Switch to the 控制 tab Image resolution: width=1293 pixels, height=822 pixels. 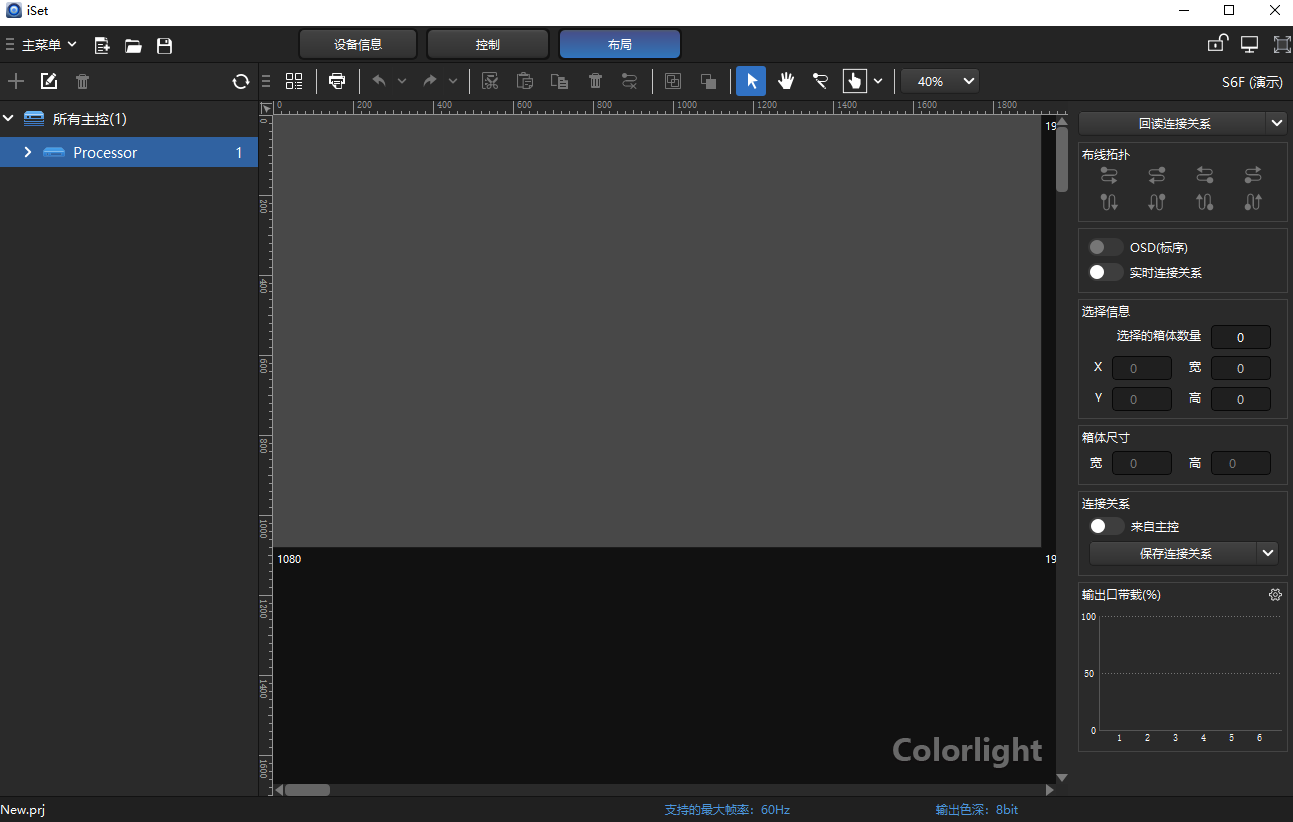(488, 44)
